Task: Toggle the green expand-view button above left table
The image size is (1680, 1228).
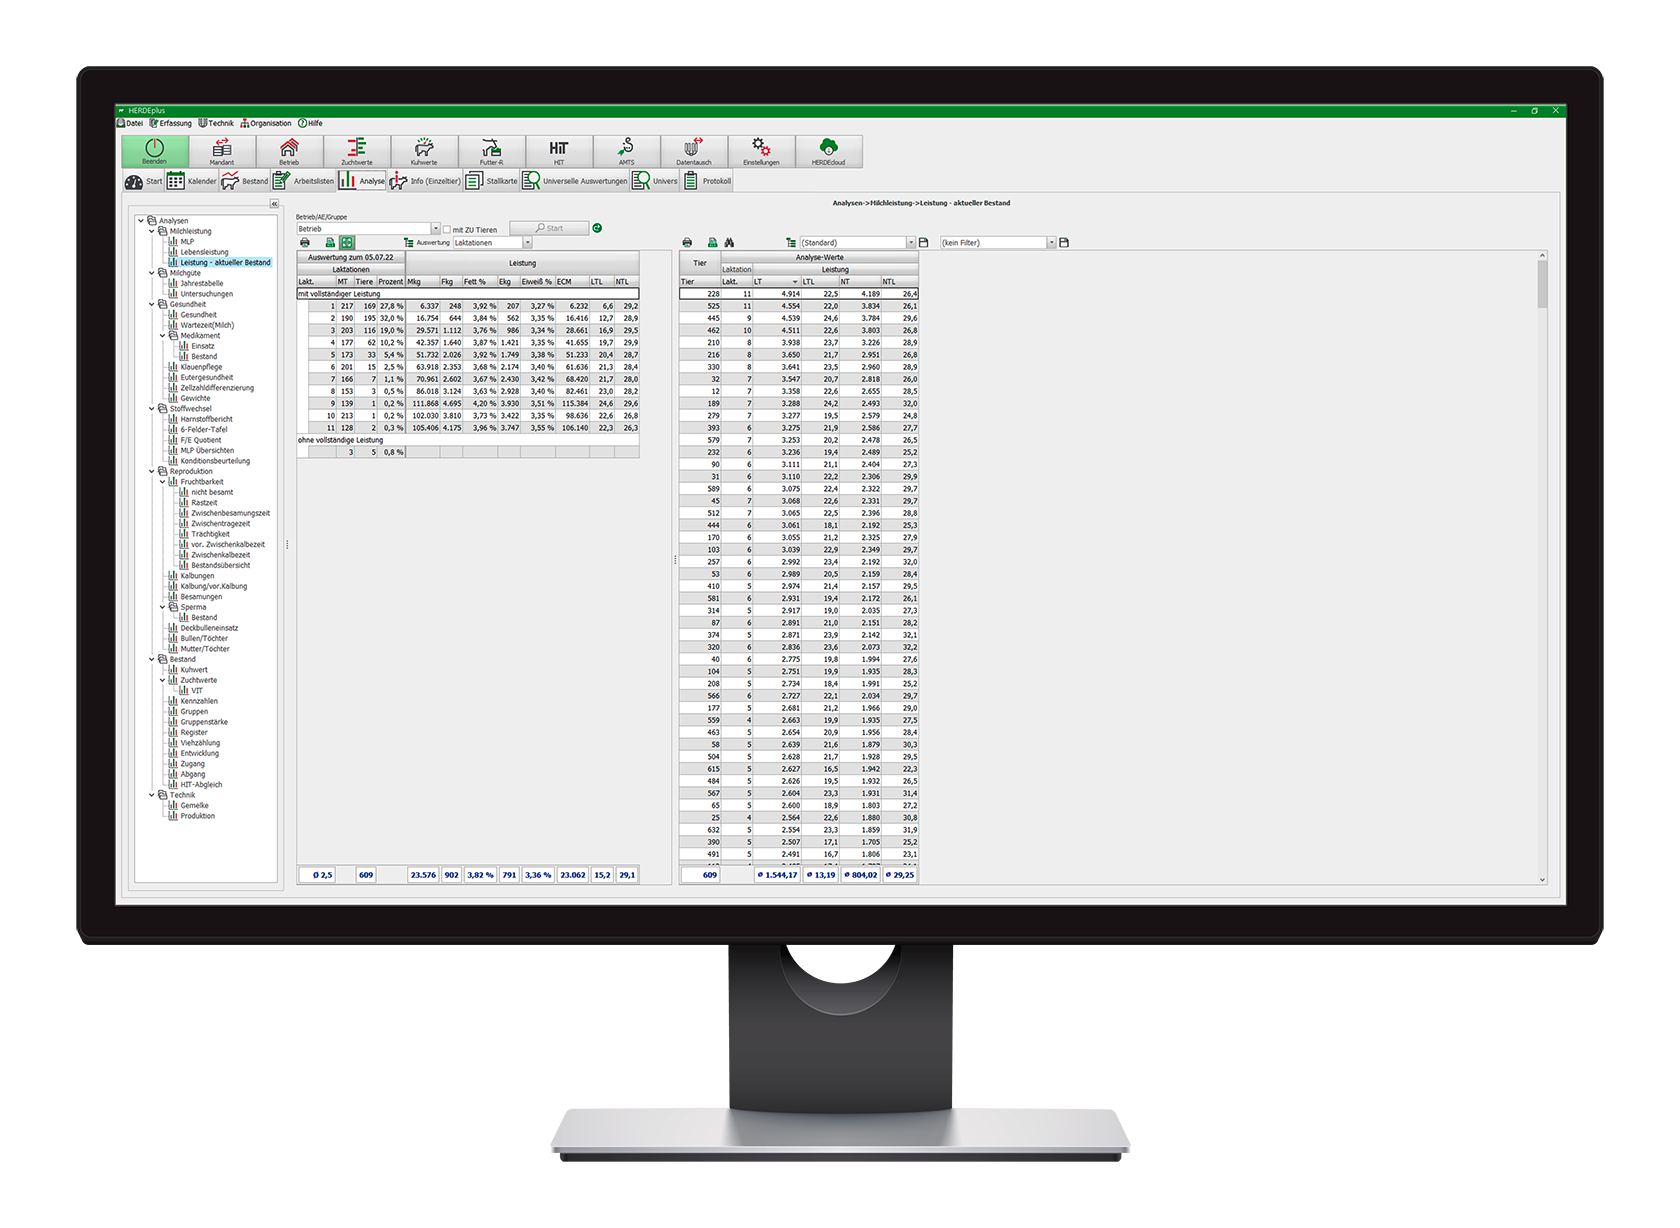Action: [x=347, y=243]
